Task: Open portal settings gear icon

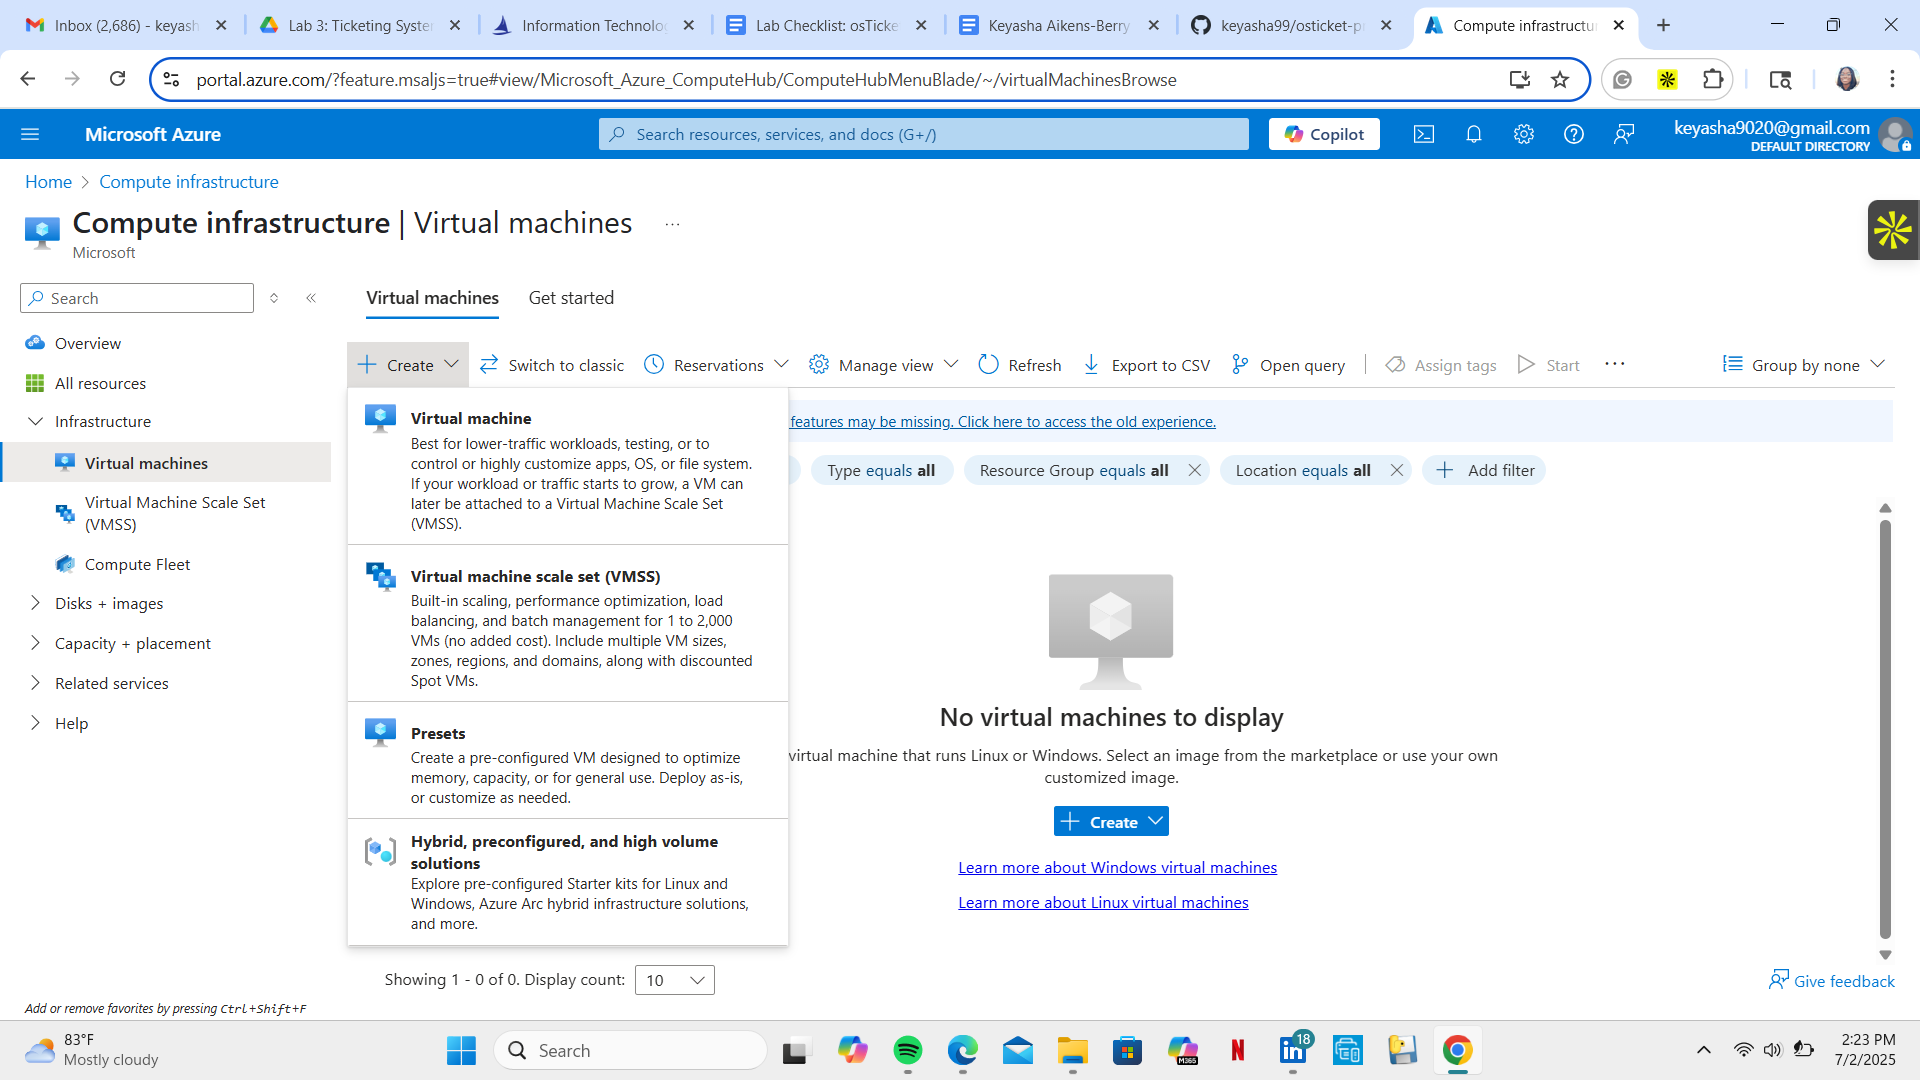Action: (1524, 134)
